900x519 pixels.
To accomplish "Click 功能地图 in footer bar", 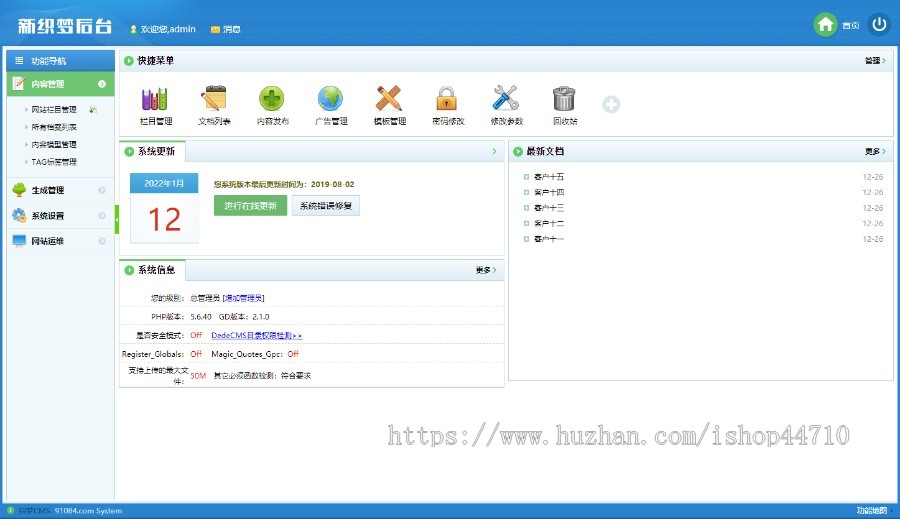I will 871,510.
